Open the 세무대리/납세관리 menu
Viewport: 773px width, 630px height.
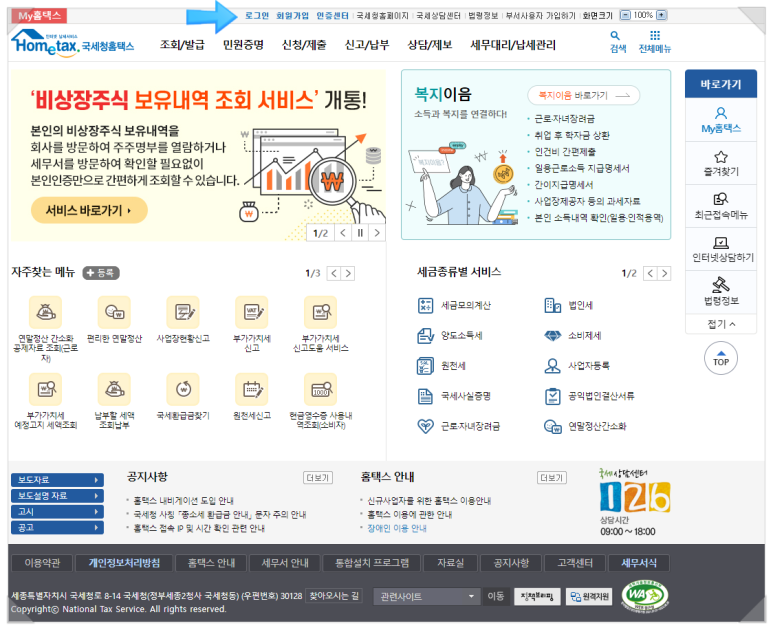tap(513, 45)
